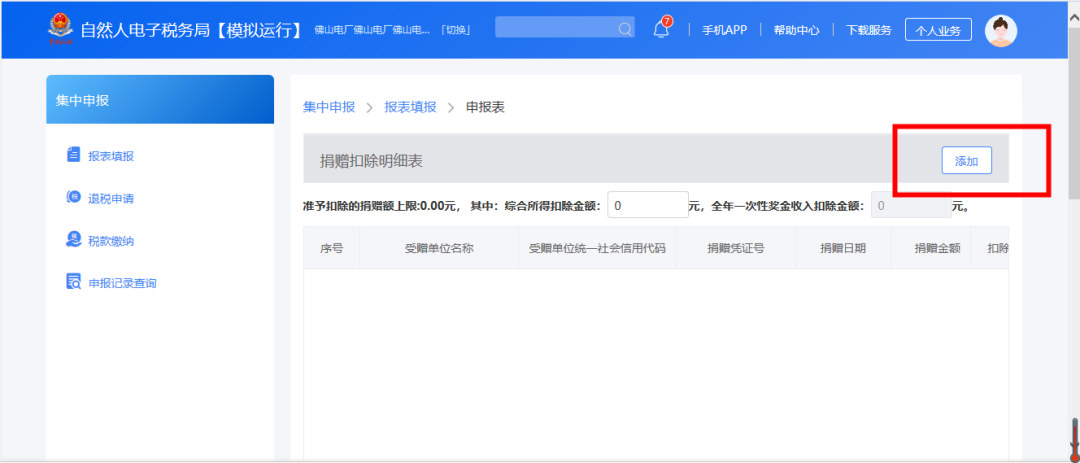Select 退税申请 in sidebar menu

pos(111,198)
